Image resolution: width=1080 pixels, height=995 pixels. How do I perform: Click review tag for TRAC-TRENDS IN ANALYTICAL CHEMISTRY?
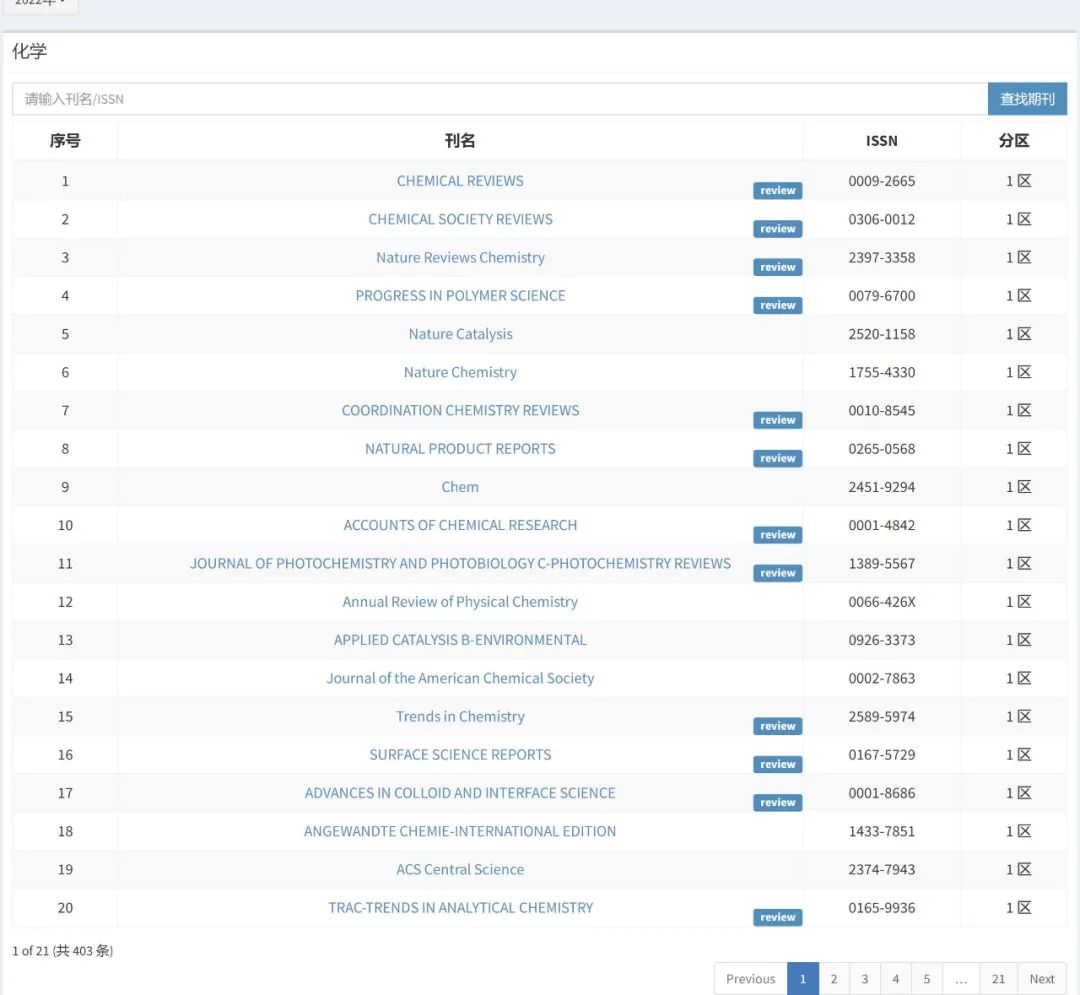[777, 917]
